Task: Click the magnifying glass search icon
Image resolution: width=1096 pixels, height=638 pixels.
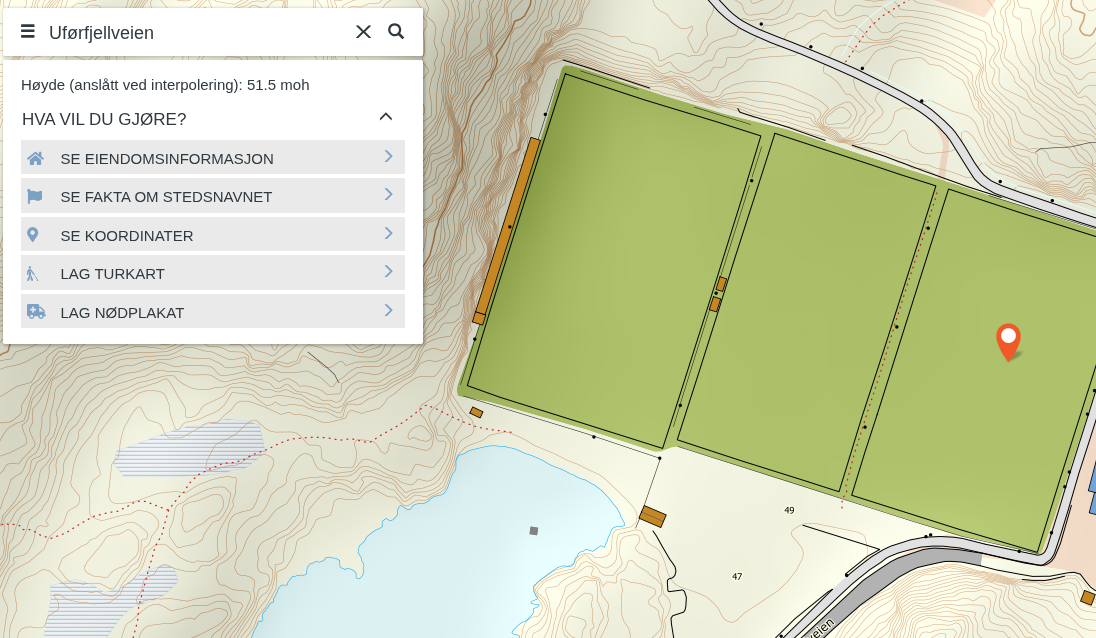Action: click(396, 31)
